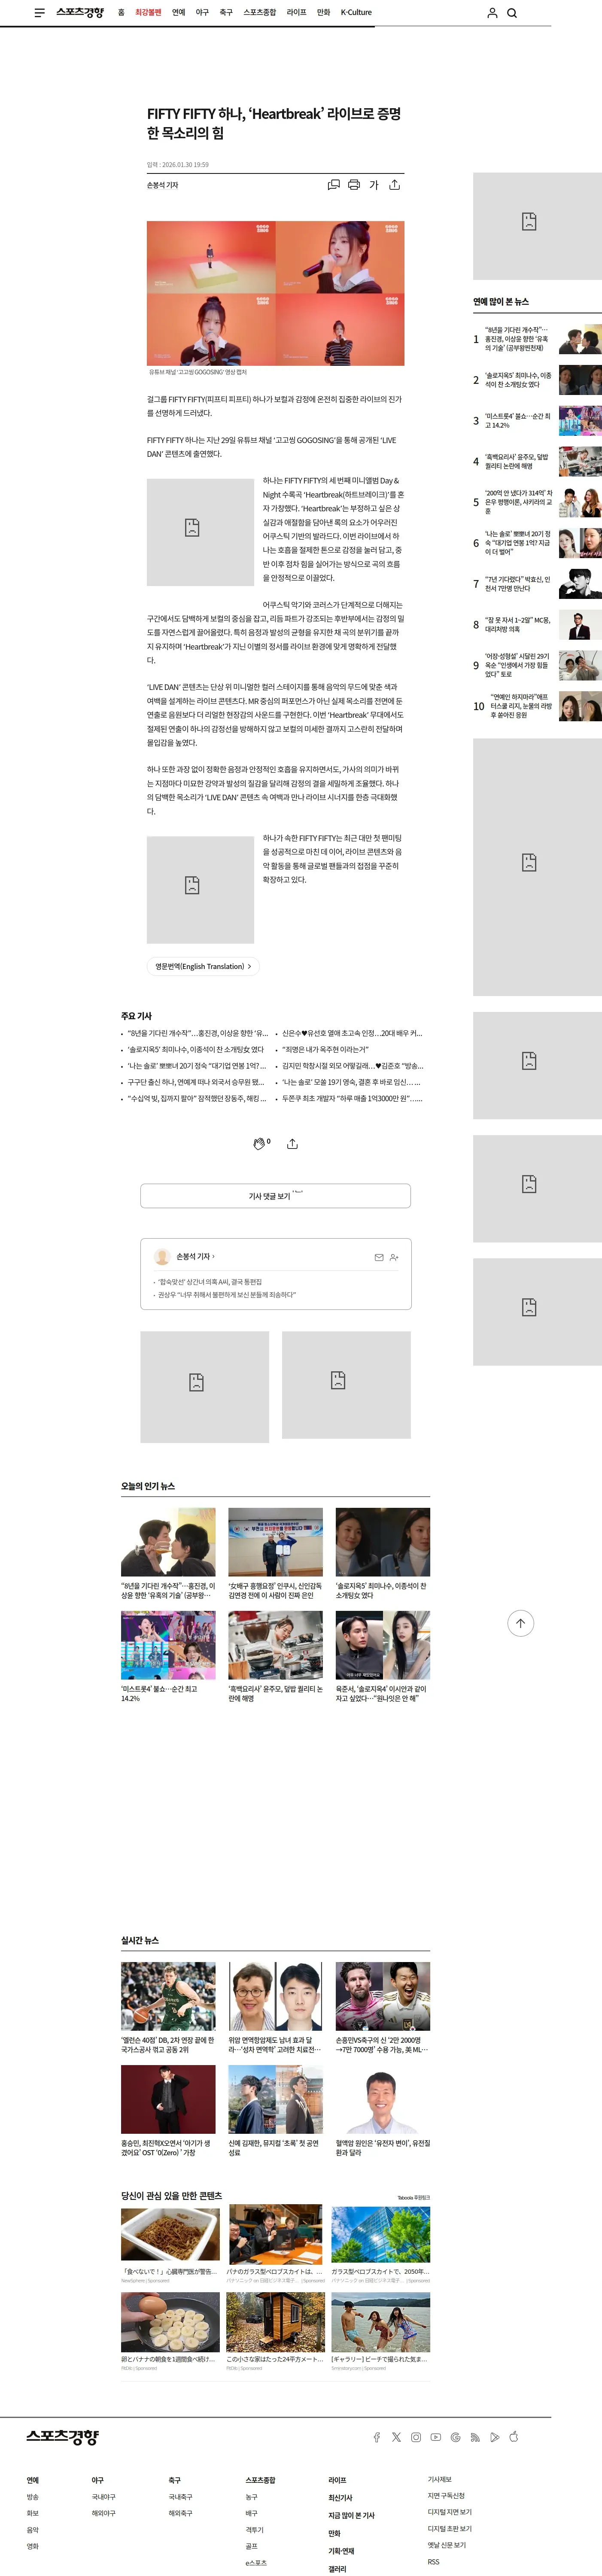
Task: Open the footer RSS feed icon
Action: [475, 2437]
